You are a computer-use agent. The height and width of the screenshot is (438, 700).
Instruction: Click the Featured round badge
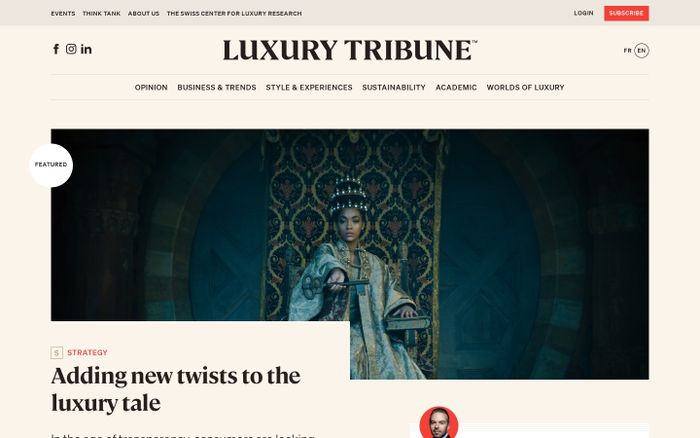pos(51,165)
